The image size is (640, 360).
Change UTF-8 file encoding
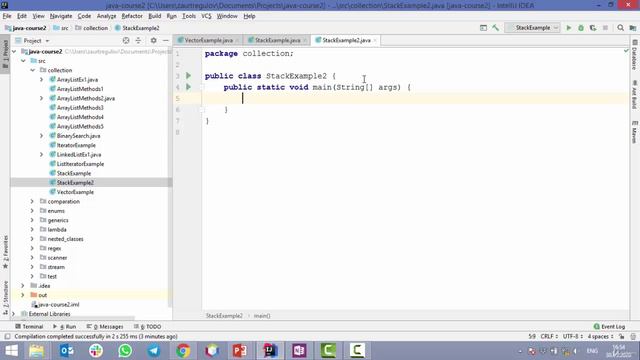coord(573,336)
